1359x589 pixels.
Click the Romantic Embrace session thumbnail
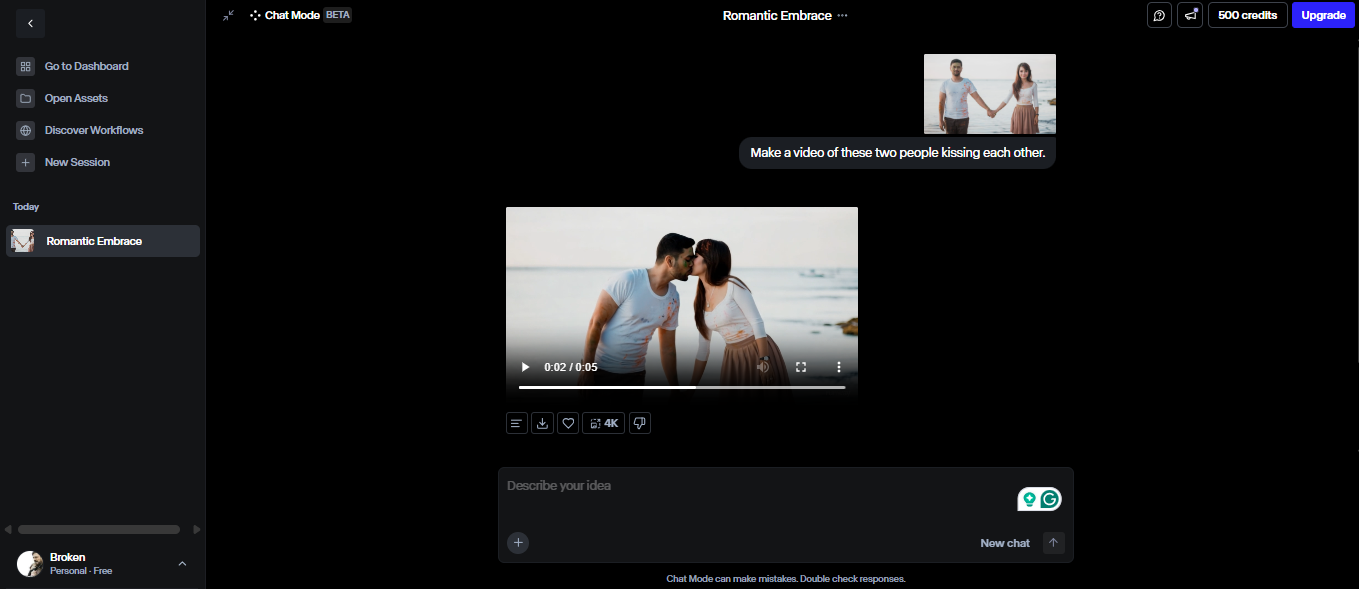(x=23, y=241)
